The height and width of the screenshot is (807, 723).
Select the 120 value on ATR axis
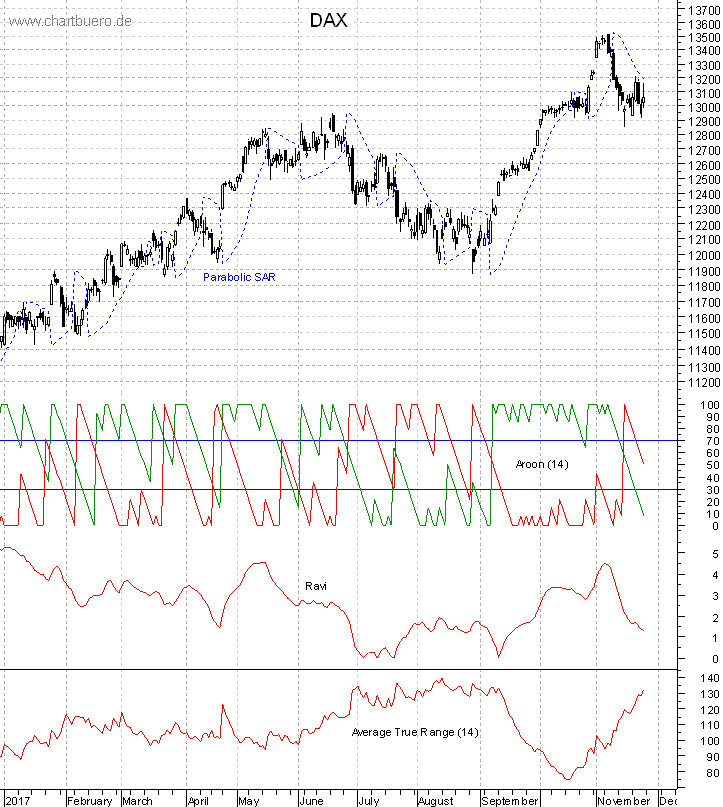[710, 710]
